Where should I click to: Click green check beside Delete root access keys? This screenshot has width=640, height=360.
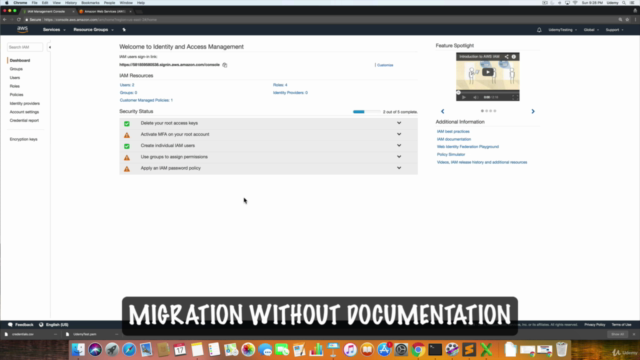tap(127, 124)
